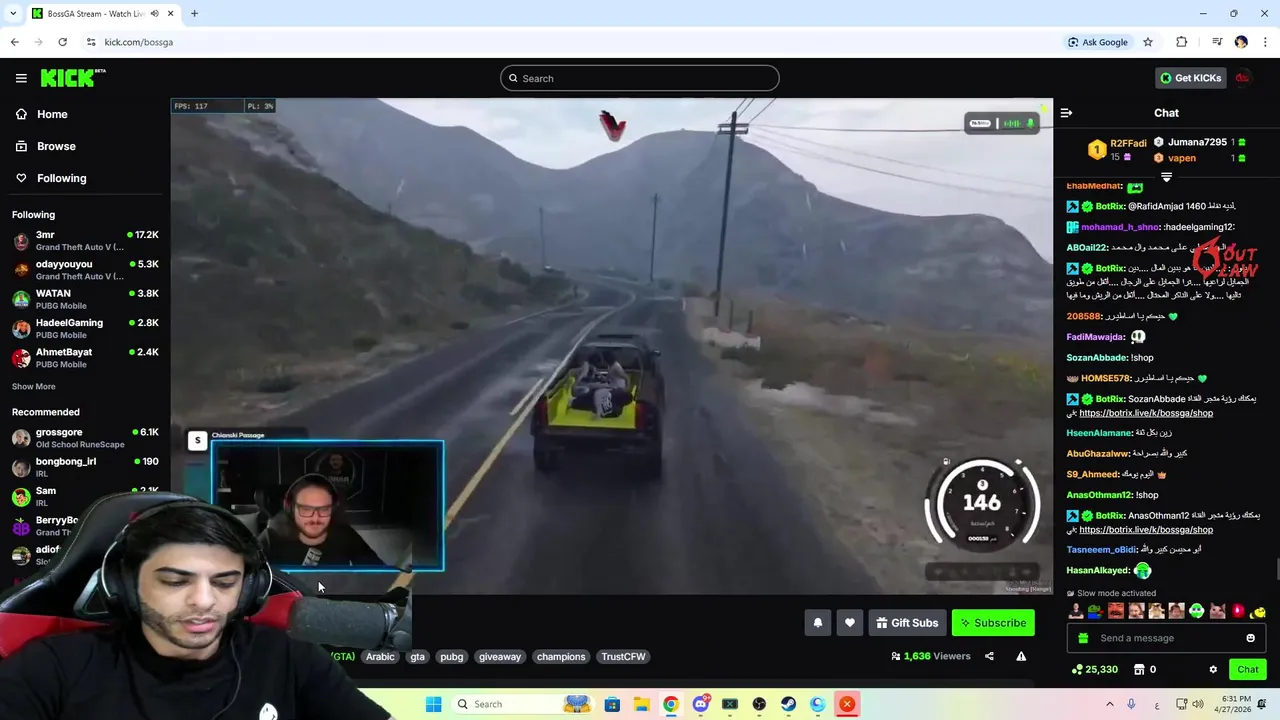Open WATAN channel in Following list
Screen dimensions: 1280x720
tap(85, 299)
